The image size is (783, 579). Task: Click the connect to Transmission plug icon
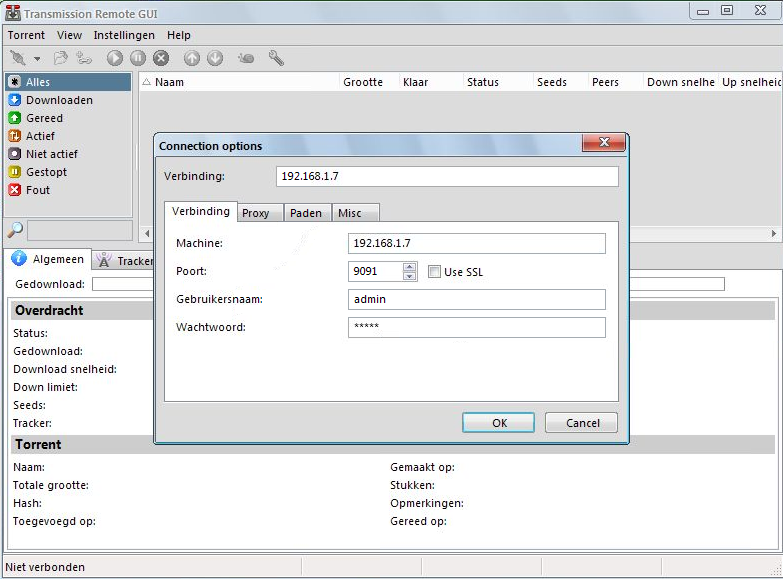[18, 58]
